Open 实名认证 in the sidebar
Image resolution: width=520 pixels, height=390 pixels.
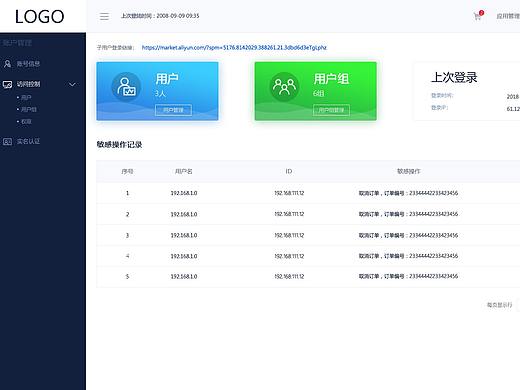pyautogui.click(x=28, y=141)
